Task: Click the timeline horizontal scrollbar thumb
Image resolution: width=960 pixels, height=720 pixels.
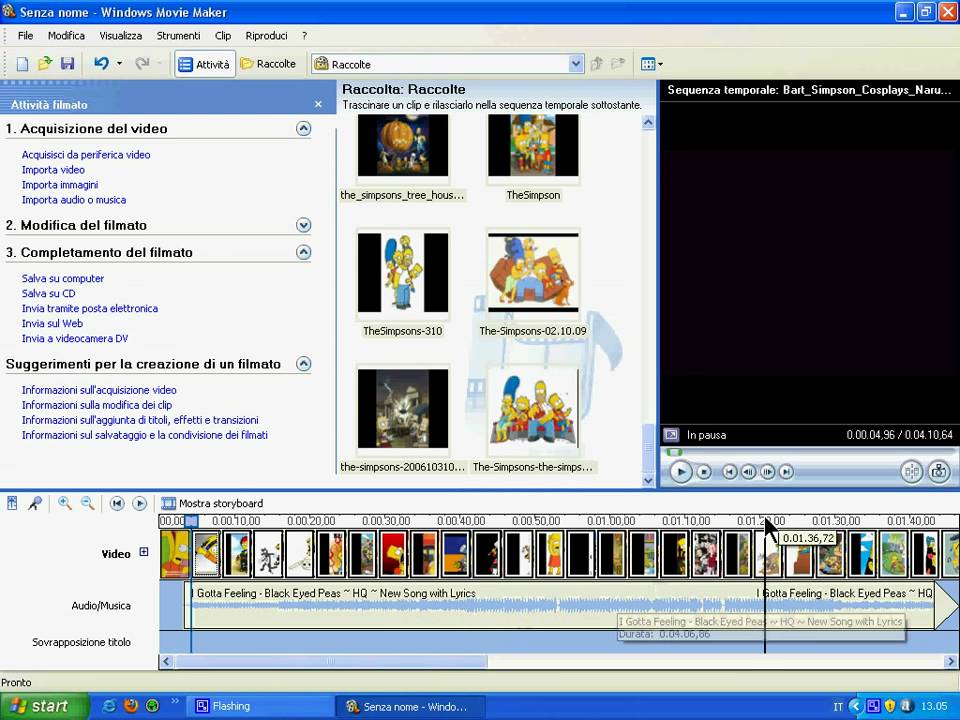Action: [331, 661]
